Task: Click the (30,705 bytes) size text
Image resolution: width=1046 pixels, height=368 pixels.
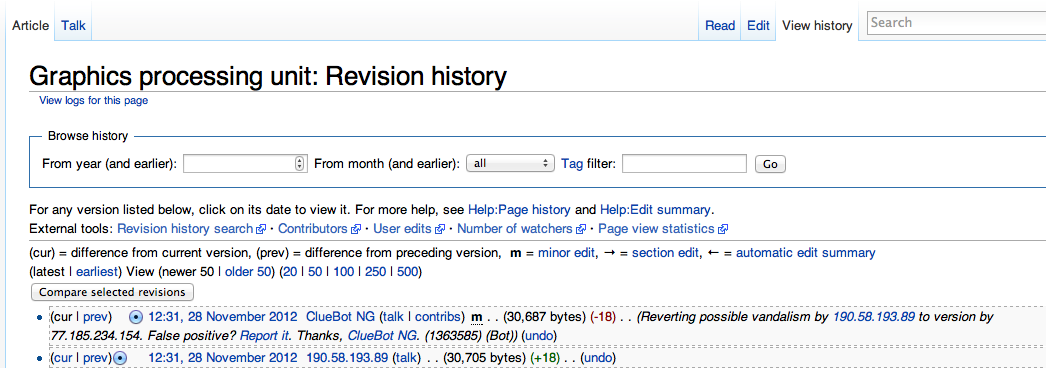Action: tap(484, 358)
